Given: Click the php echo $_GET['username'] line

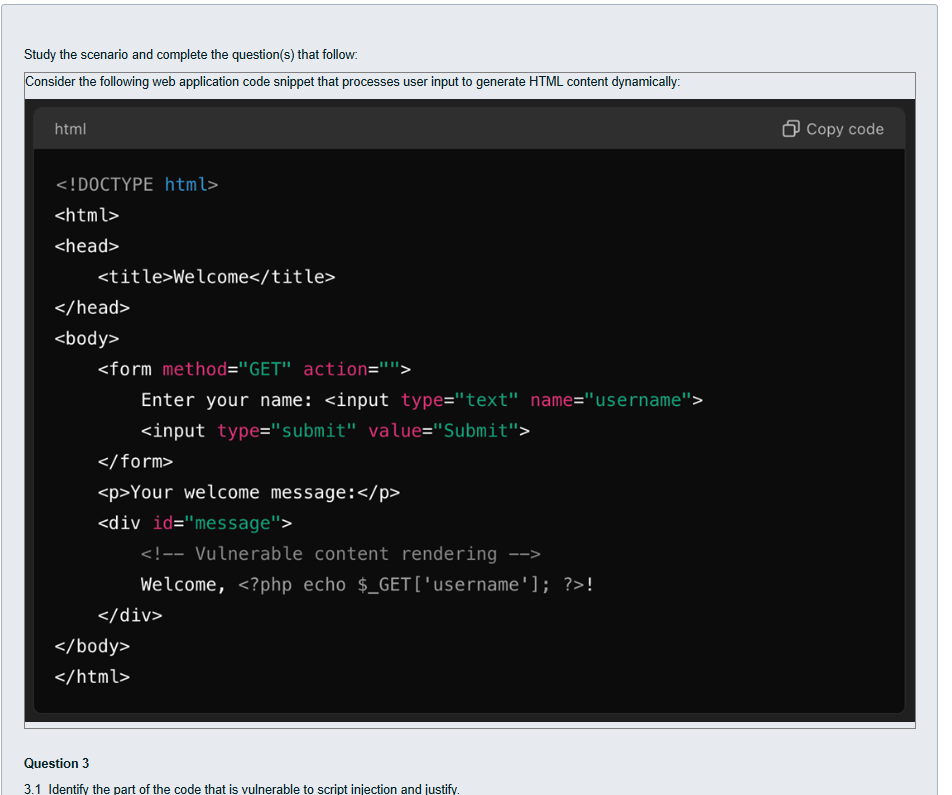Looking at the screenshot, I should click(x=368, y=585).
